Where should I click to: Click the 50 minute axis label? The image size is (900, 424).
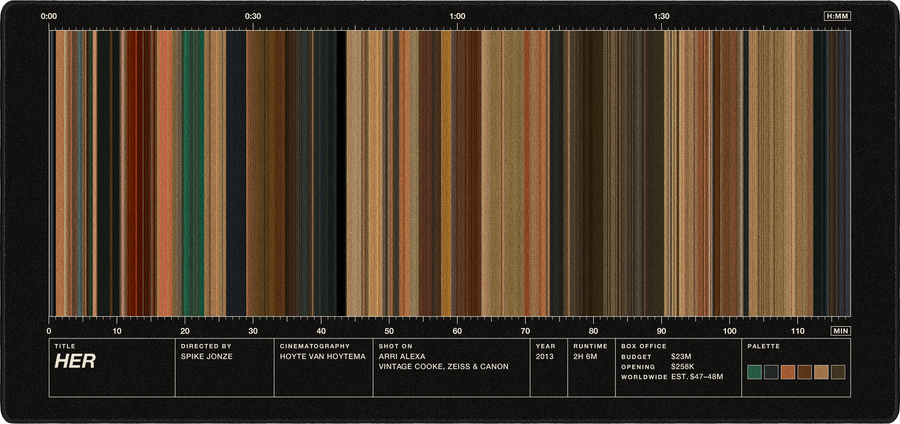coord(389,331)
